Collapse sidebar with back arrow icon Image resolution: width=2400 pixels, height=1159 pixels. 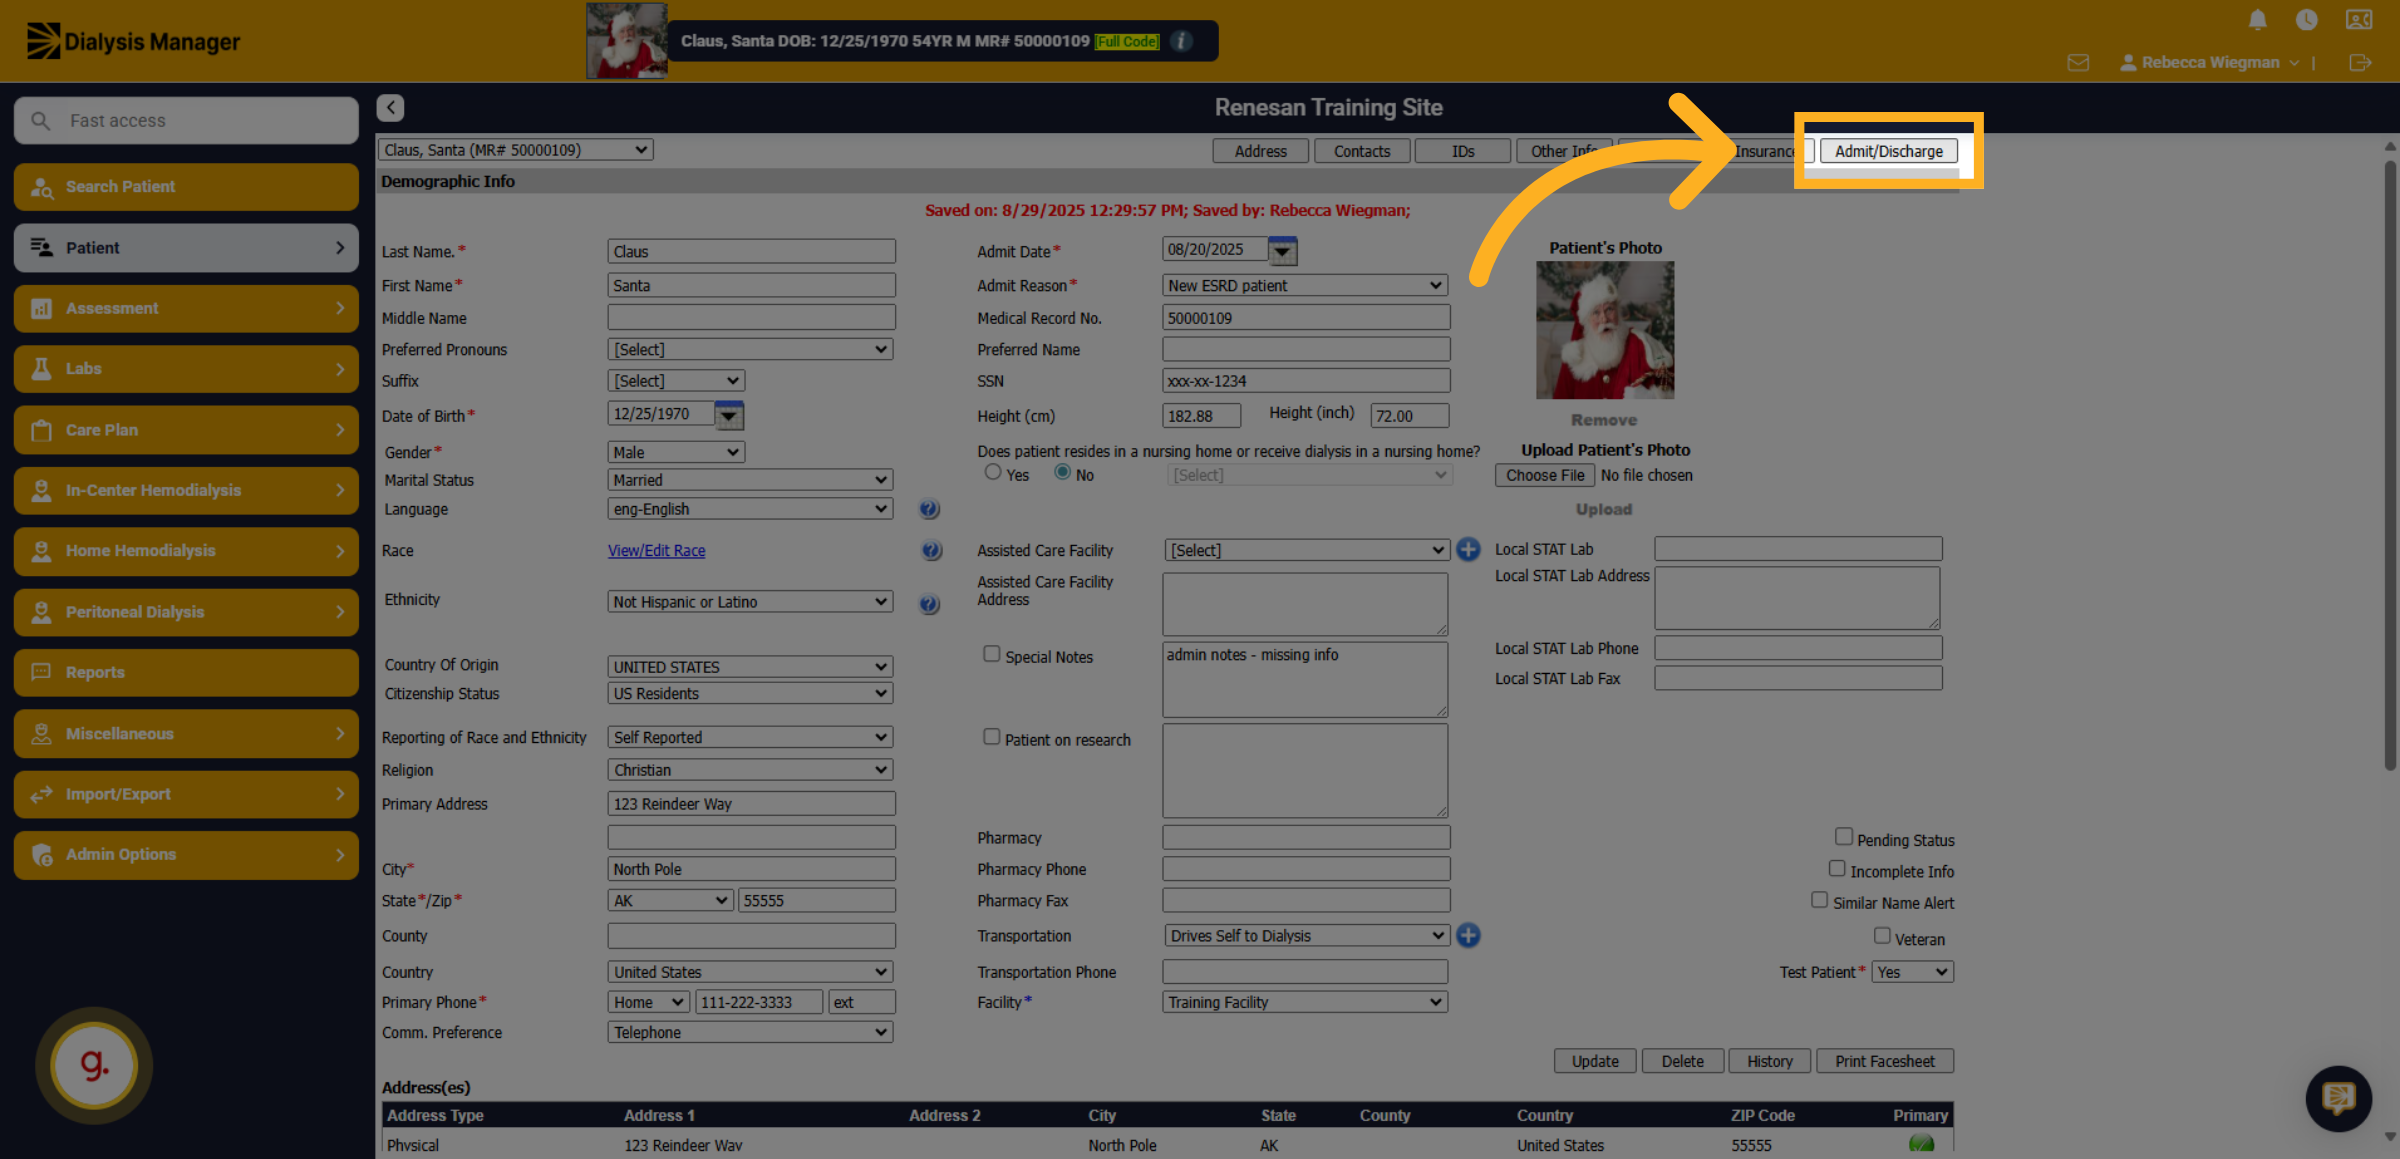coord(391,108)
